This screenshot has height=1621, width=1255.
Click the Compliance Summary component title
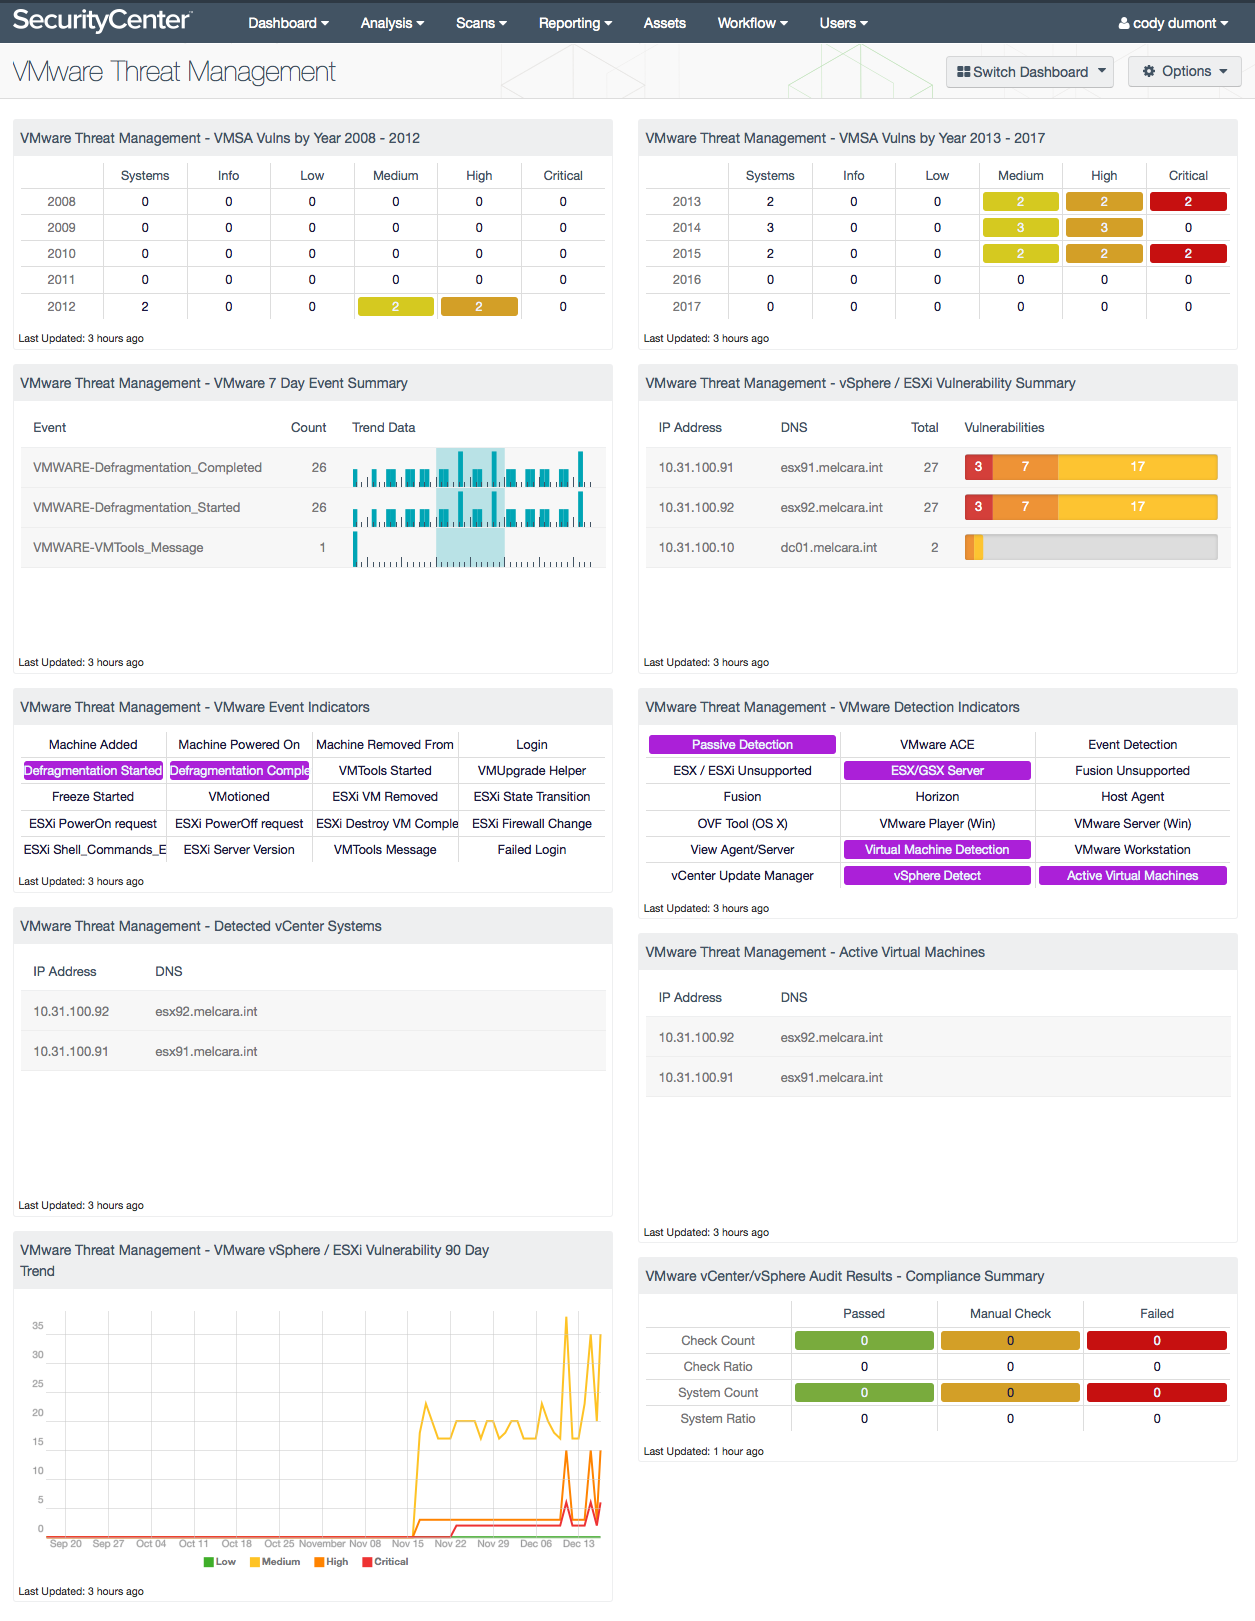845,1277
